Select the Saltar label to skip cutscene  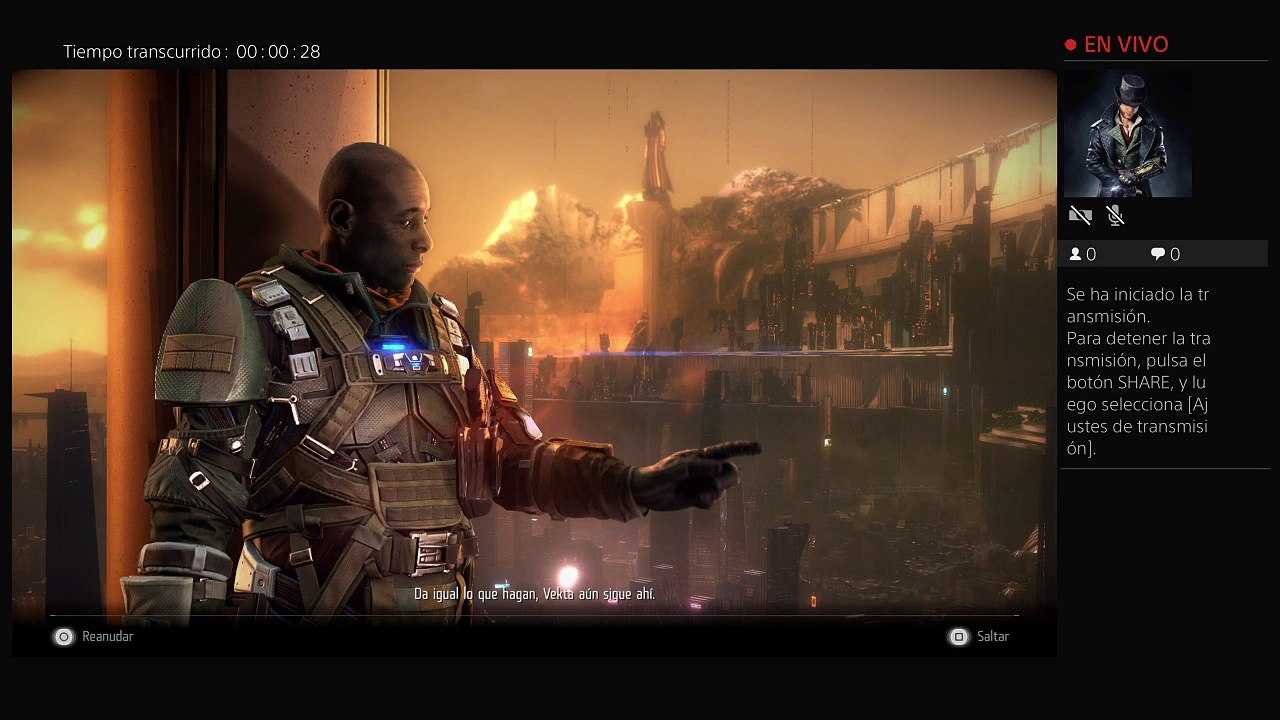coord(993,637)
